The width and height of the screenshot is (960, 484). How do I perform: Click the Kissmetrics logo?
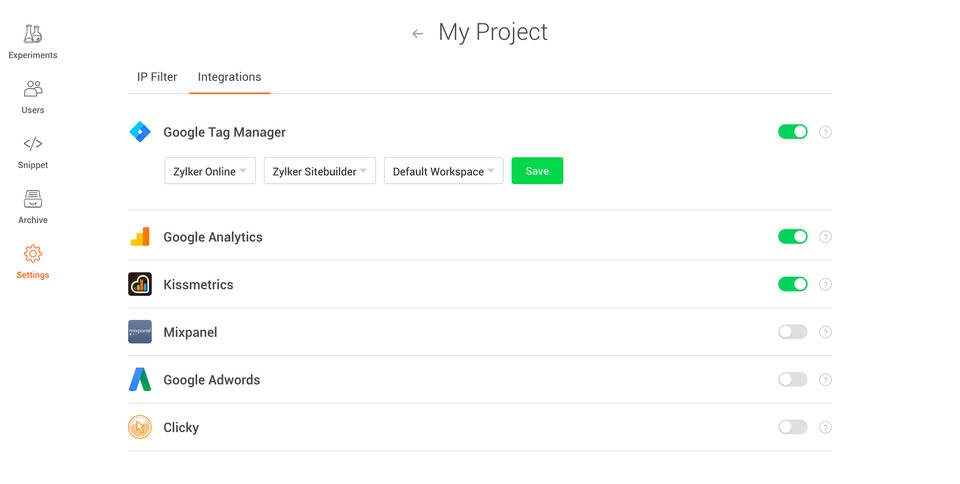(140, 285)
